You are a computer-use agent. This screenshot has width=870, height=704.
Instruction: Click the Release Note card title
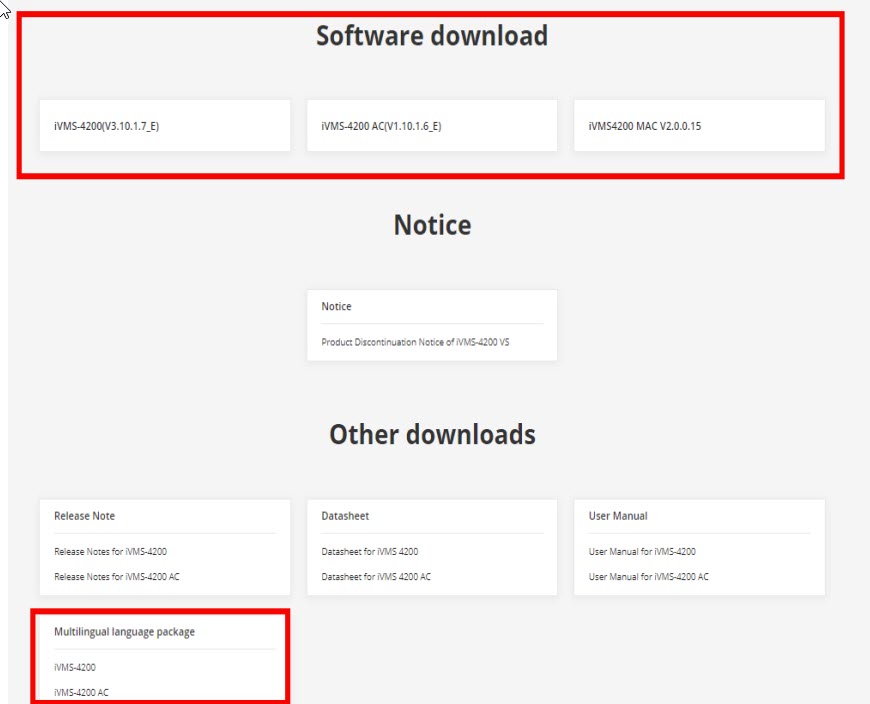pyautogui.click(x=84, y=516)
